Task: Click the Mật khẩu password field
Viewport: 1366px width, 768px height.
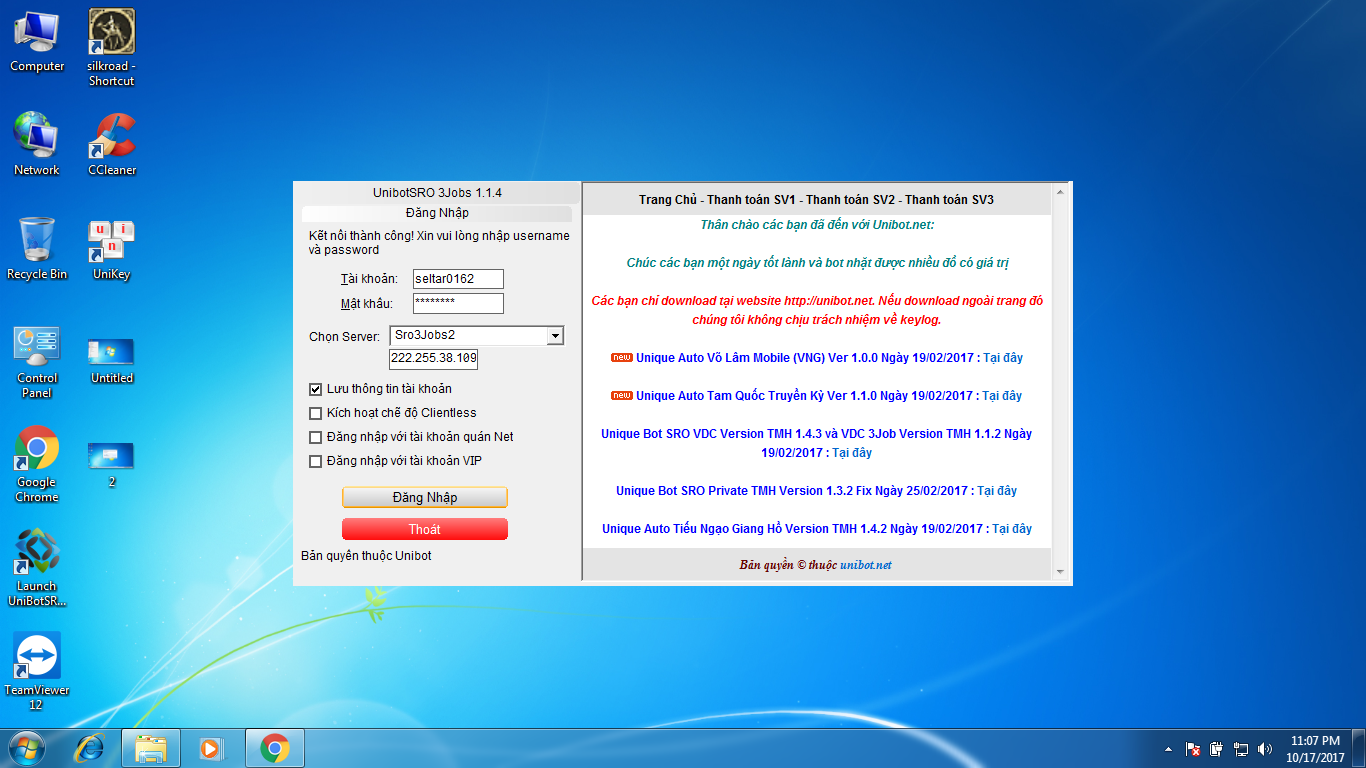Action: [458, 303]
